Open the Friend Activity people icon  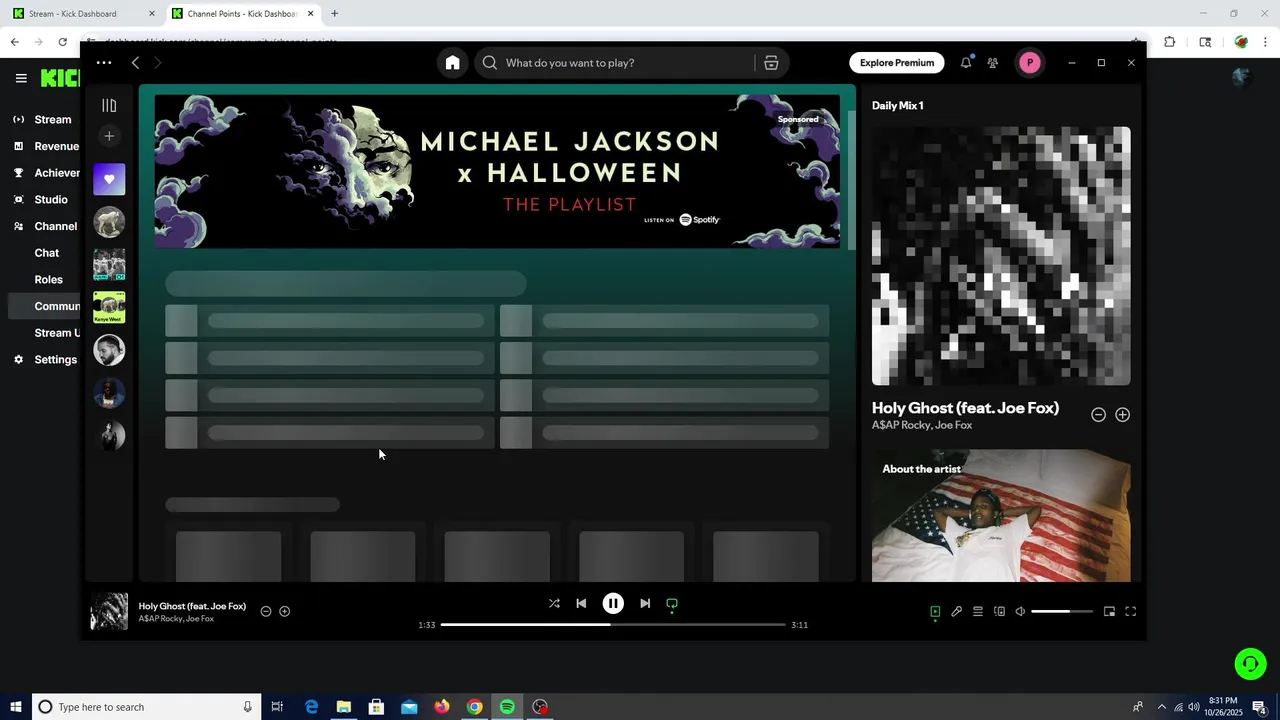[x=992, y=63]
